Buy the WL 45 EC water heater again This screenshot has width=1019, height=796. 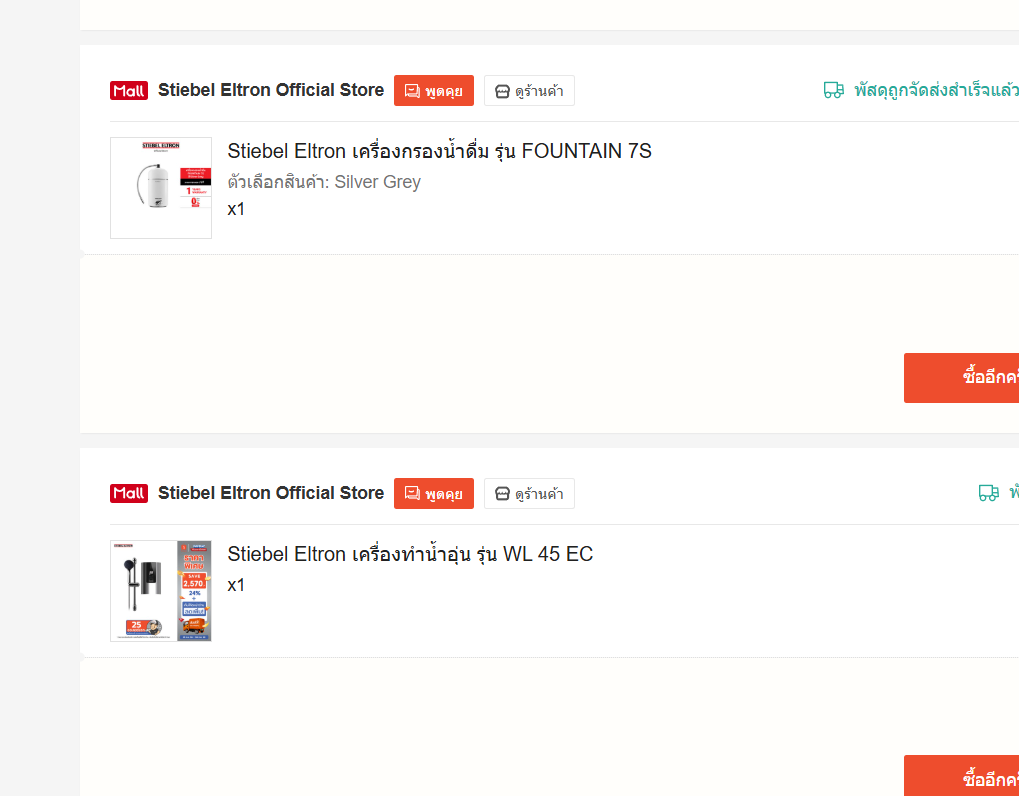(961, 776)
